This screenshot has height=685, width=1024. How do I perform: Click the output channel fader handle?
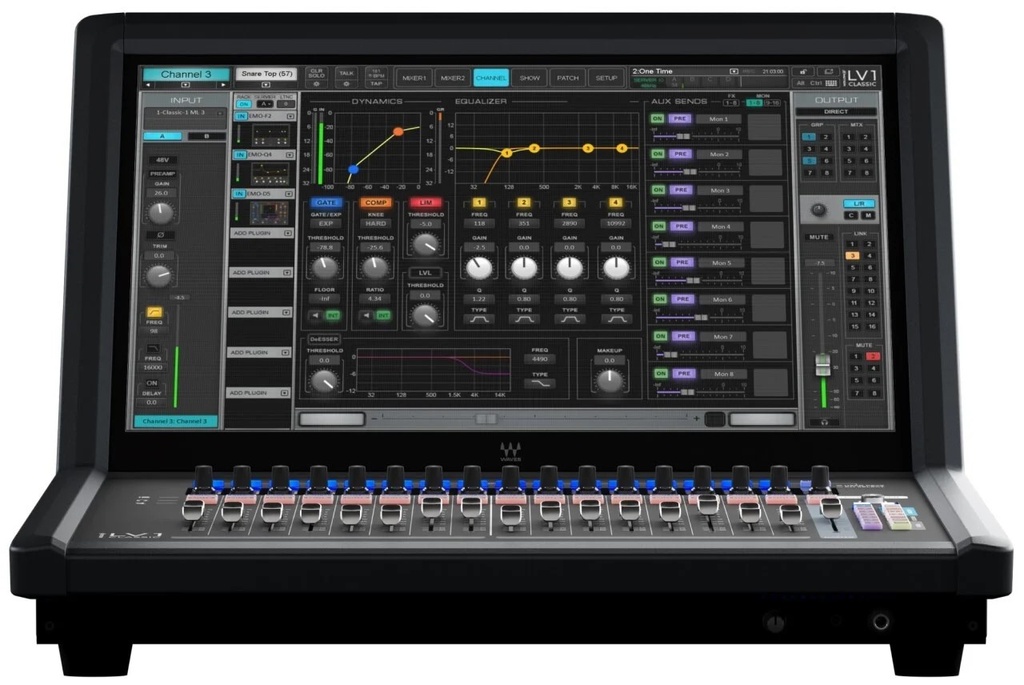(823, 365)
